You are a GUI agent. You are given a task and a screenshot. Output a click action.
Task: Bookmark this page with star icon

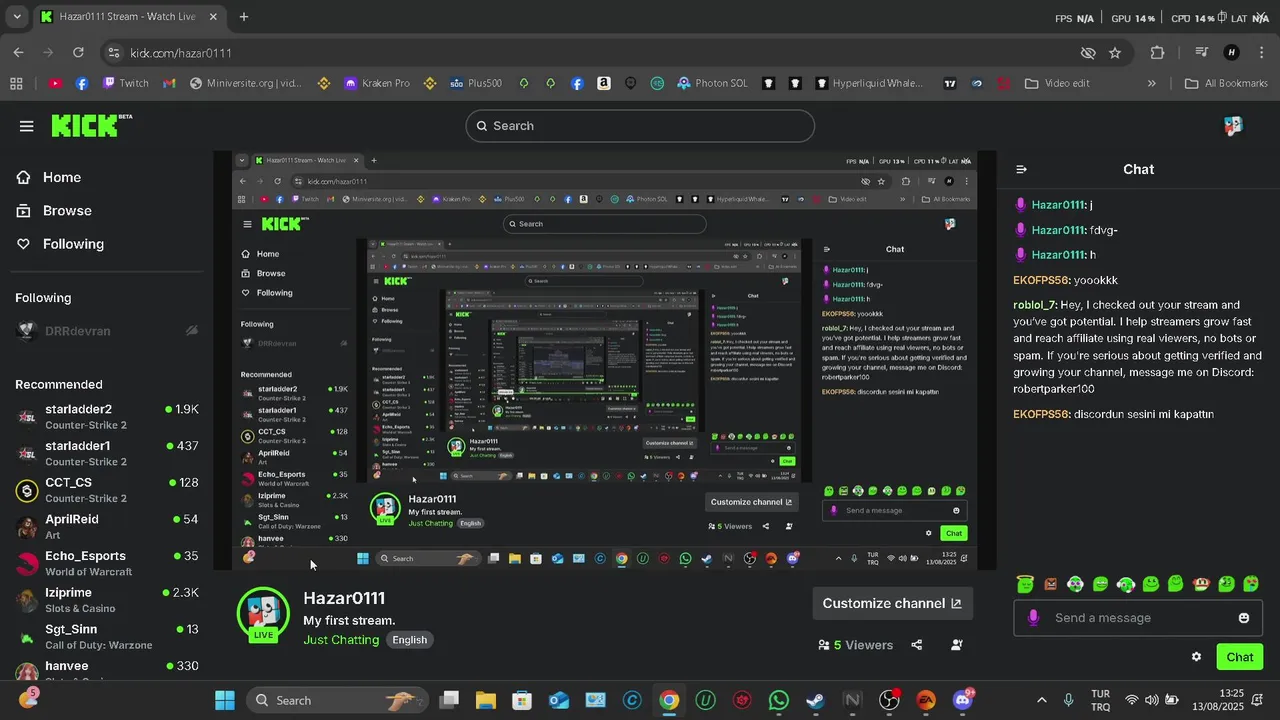pos(1115,53)
